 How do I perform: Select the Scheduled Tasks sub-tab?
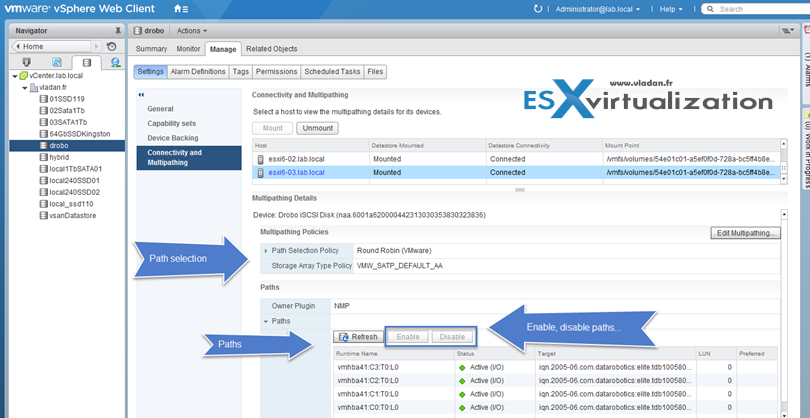click(332, 72)
